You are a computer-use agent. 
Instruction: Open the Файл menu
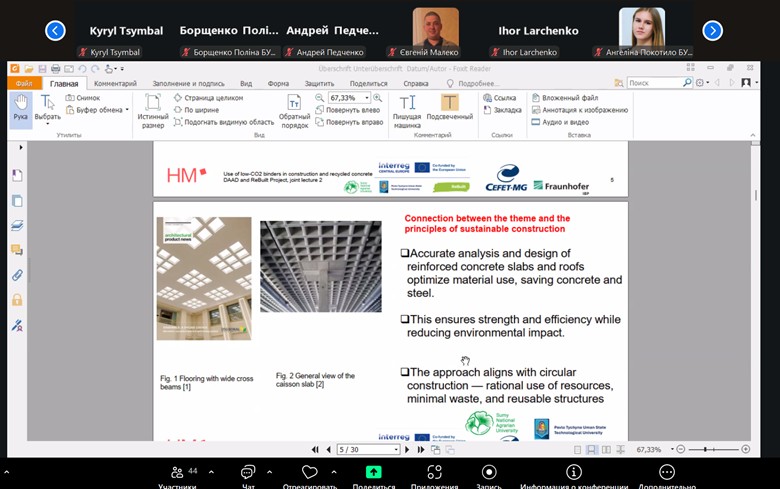point(23,84)
